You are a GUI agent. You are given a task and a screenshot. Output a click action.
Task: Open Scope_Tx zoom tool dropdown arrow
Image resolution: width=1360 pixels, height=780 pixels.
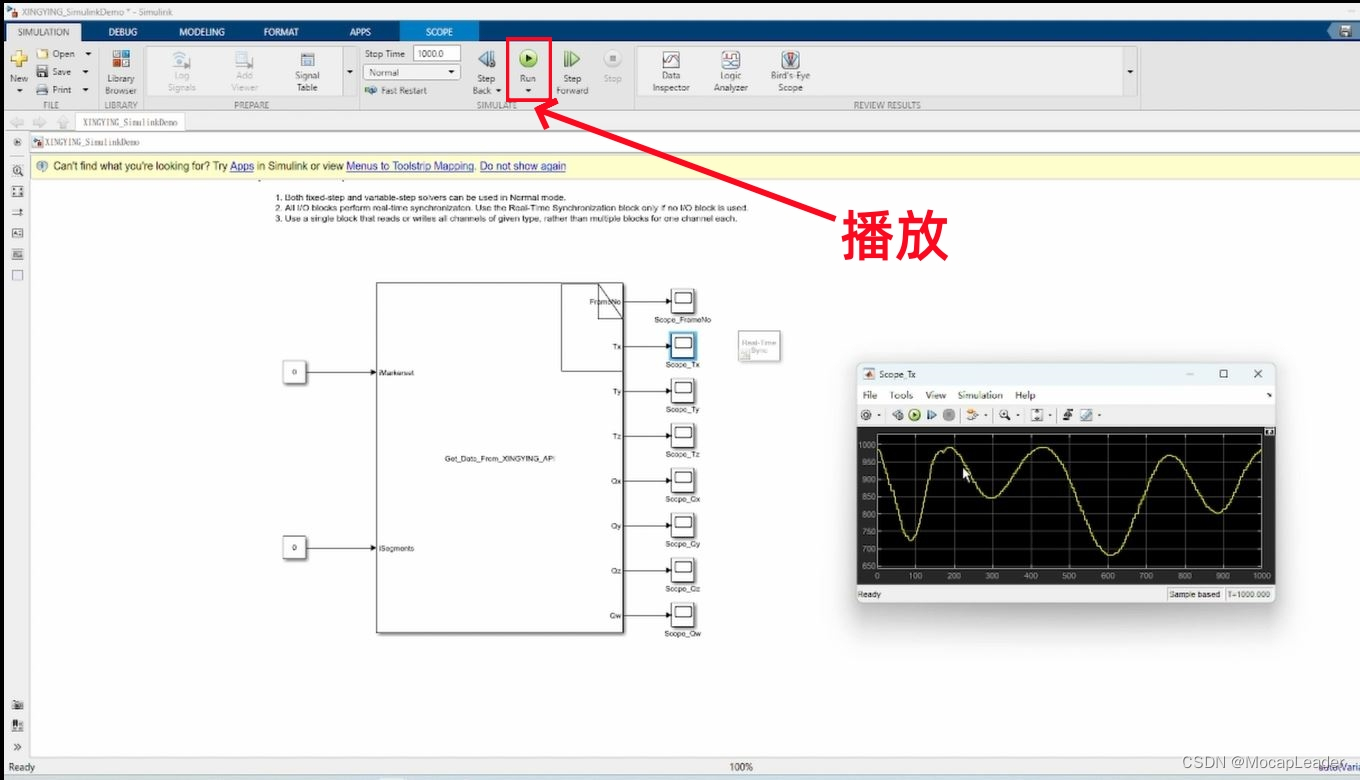pyautogui.click(x=1018, y=415)
